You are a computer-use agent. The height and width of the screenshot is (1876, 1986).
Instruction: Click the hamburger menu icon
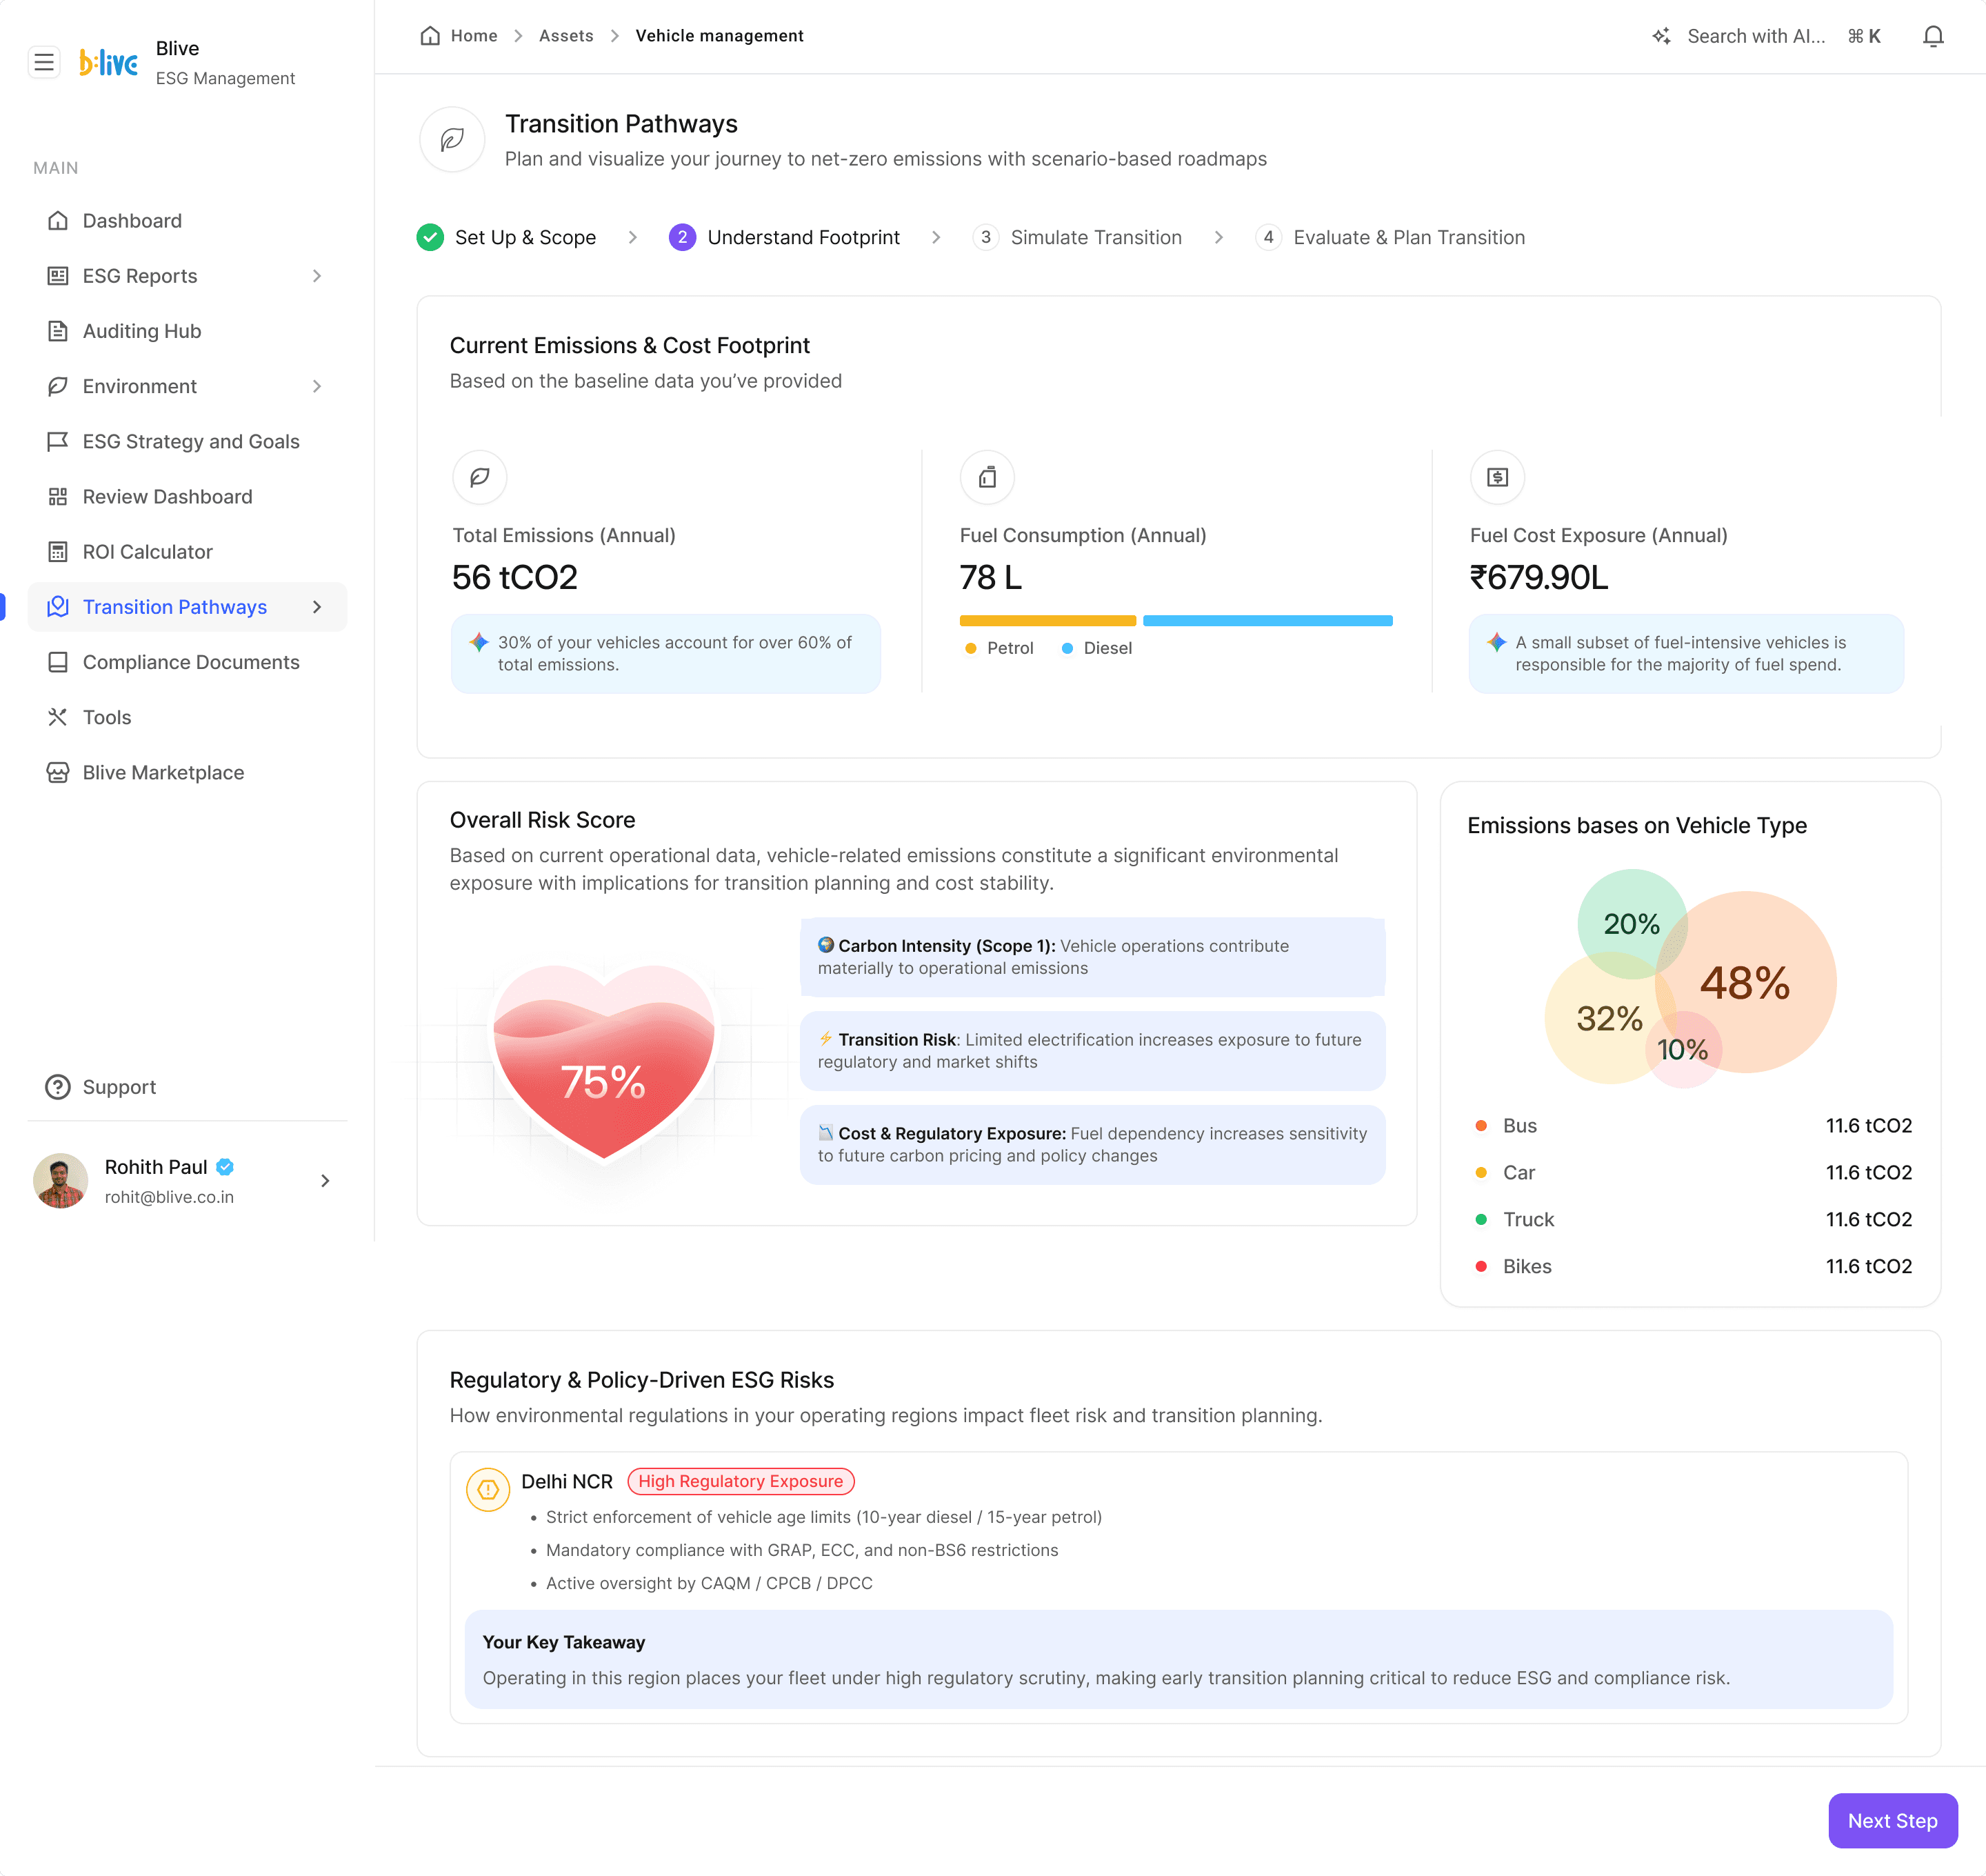tap(44, 63)
